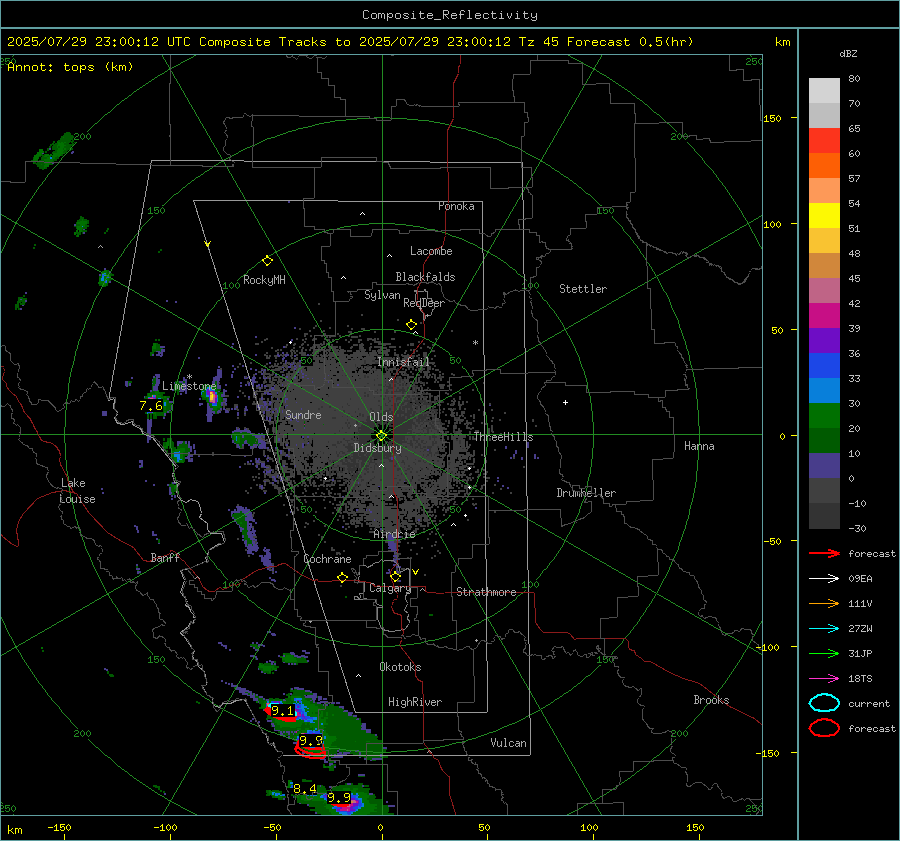Click the Blackfalds town label
Viewport: 900px width, 841px height.
425,277
